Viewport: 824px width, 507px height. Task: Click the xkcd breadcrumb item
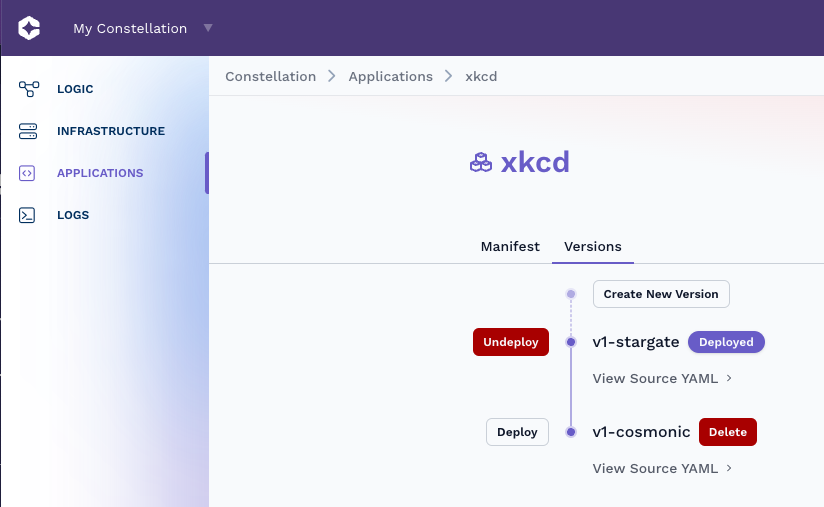pos(481,76)
